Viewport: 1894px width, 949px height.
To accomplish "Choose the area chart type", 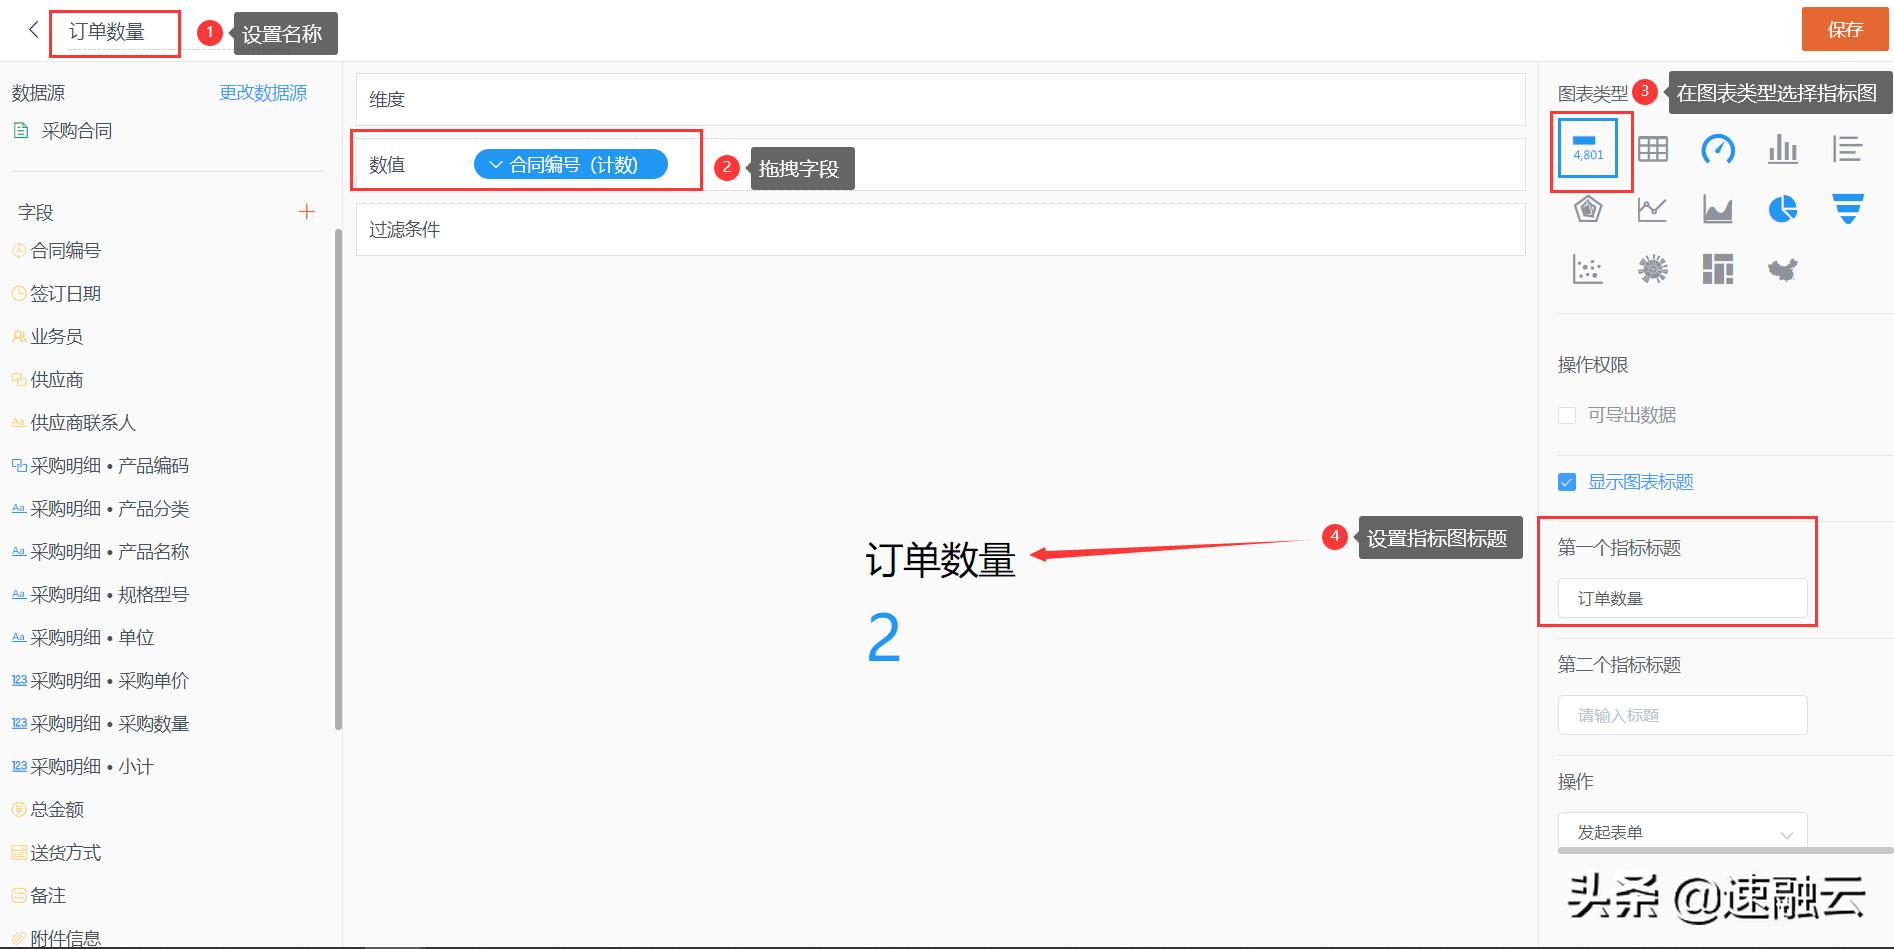I will (1718, 209).
